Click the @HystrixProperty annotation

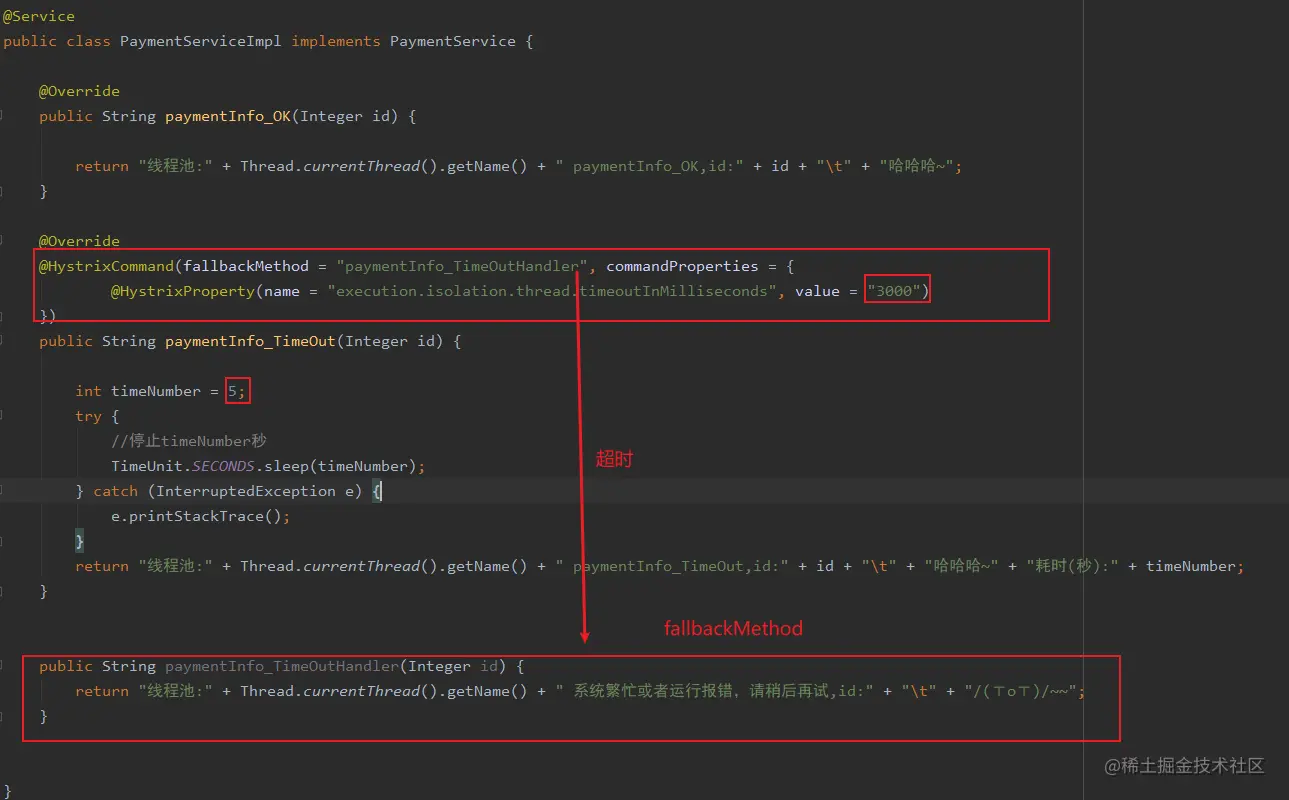pyautogui.click(x=183, y=291)
